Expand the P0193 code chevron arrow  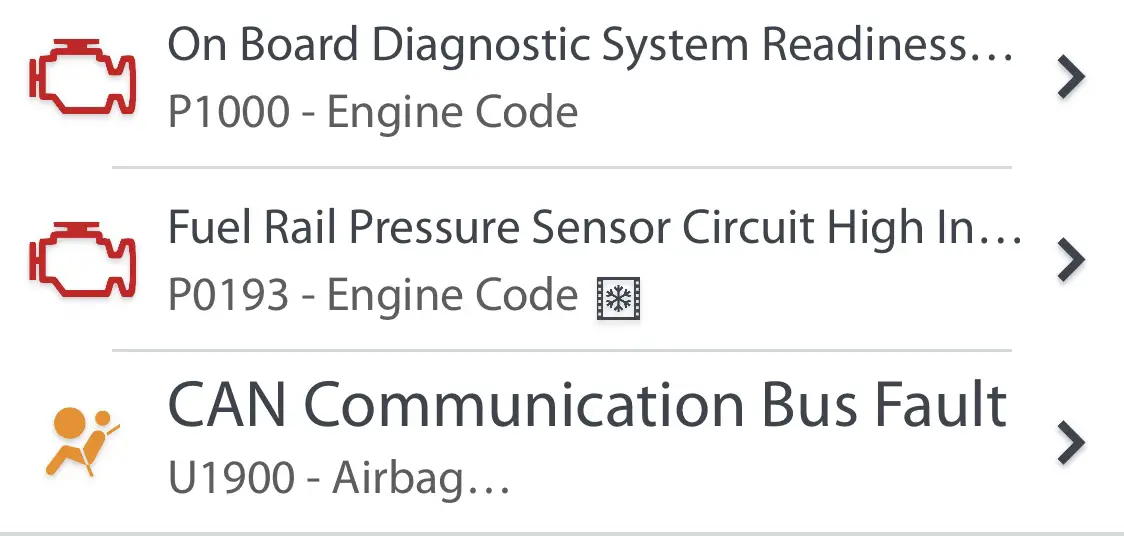[x=1071, y=260]
